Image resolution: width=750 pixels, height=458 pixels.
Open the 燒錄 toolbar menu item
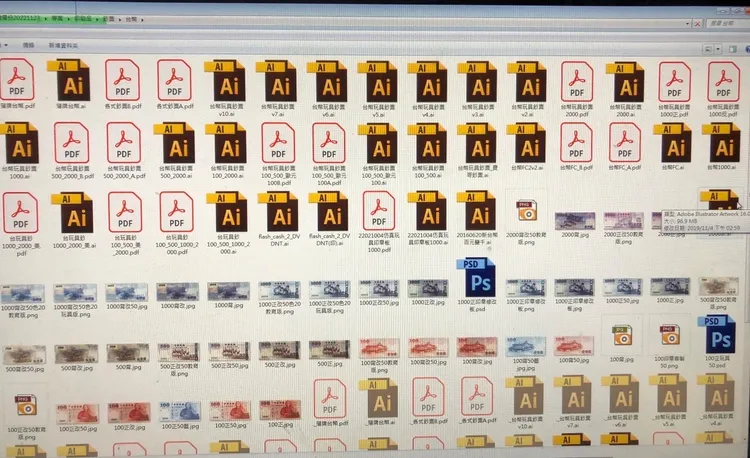[x=28, y=45]
